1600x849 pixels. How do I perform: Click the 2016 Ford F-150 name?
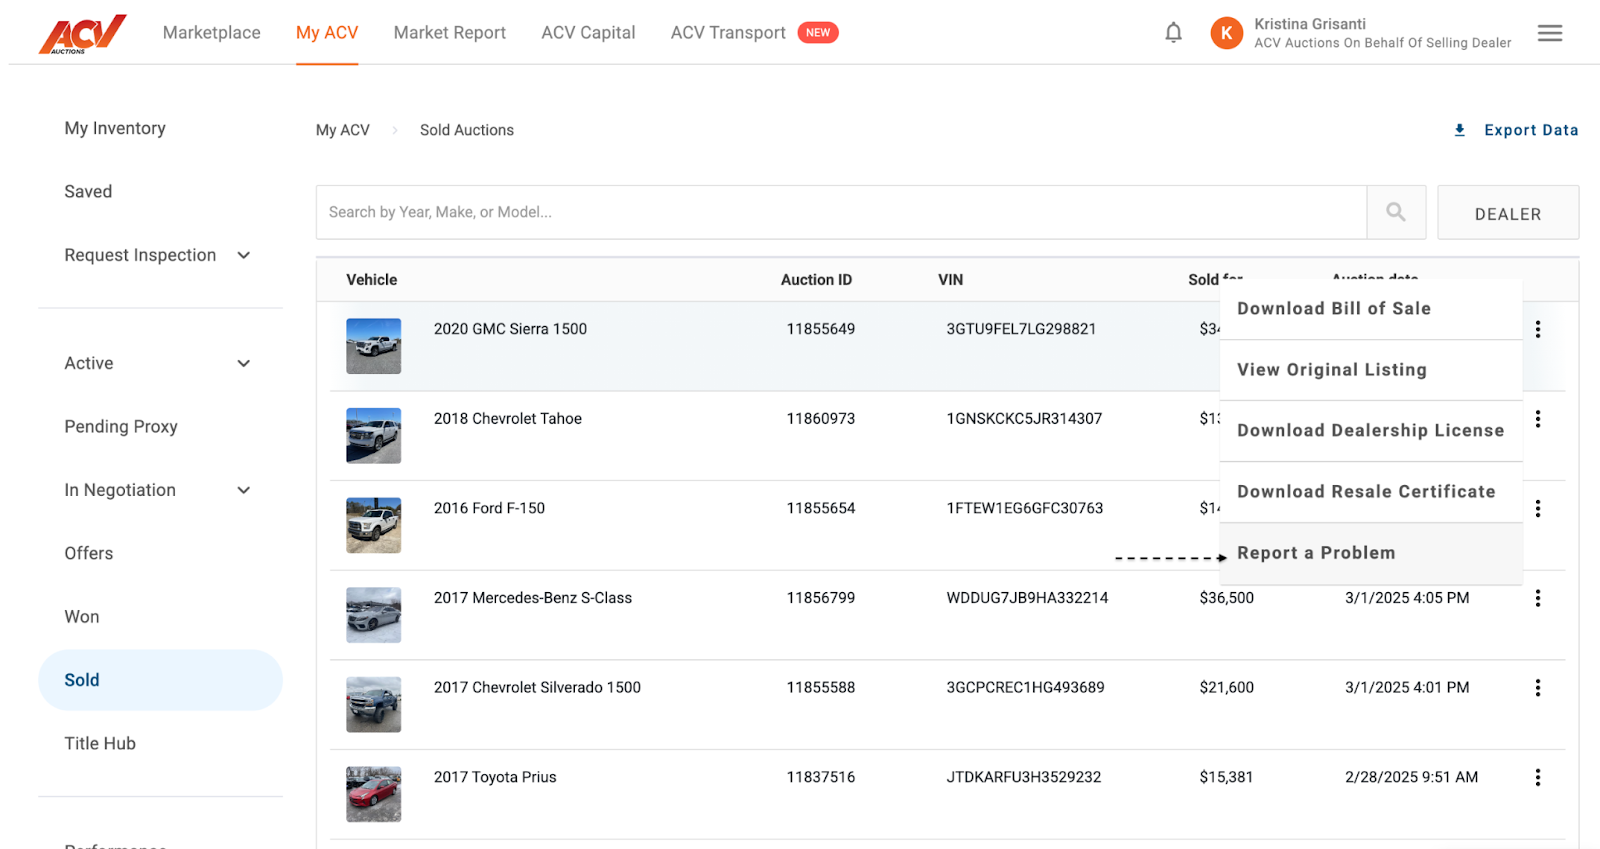point(489,508)
